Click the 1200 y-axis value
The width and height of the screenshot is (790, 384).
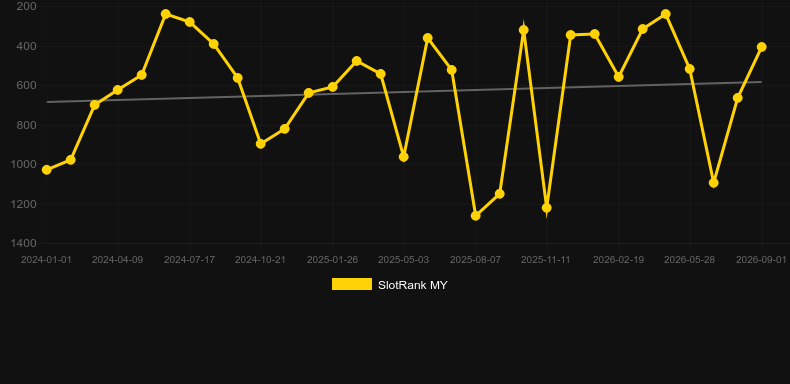coord(25,204)
